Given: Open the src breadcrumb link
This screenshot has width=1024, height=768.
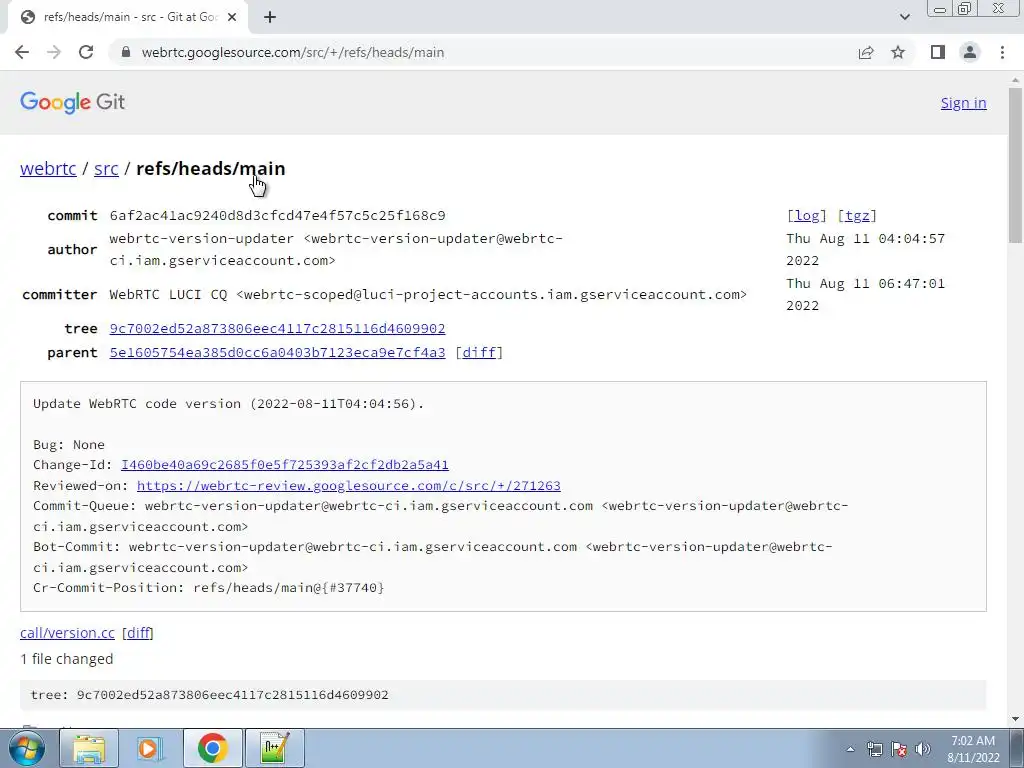Looking at the screenshot, I should tap(106, 168).
